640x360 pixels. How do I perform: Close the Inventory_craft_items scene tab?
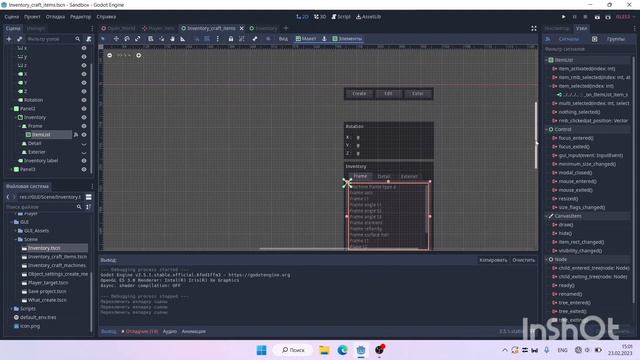pos(242,28)
